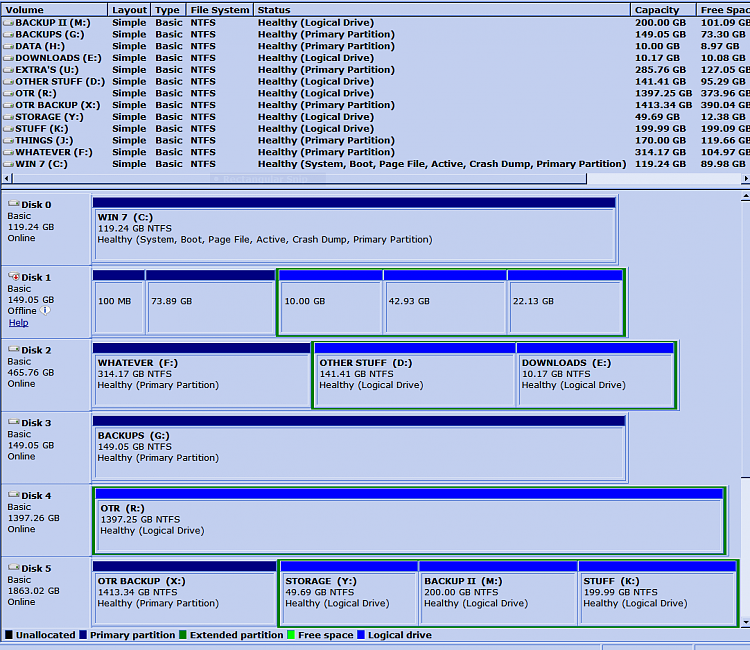This screenshot has width=750, height=650.
Task: Select the 100 MB partition on Disk 1
Action: click(119, 302)
